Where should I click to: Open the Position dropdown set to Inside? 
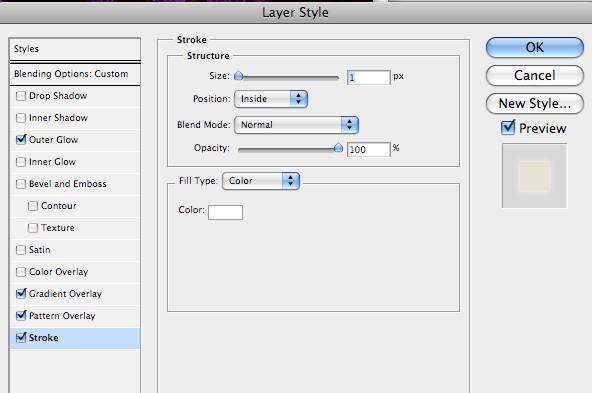[x=271, y=99]
